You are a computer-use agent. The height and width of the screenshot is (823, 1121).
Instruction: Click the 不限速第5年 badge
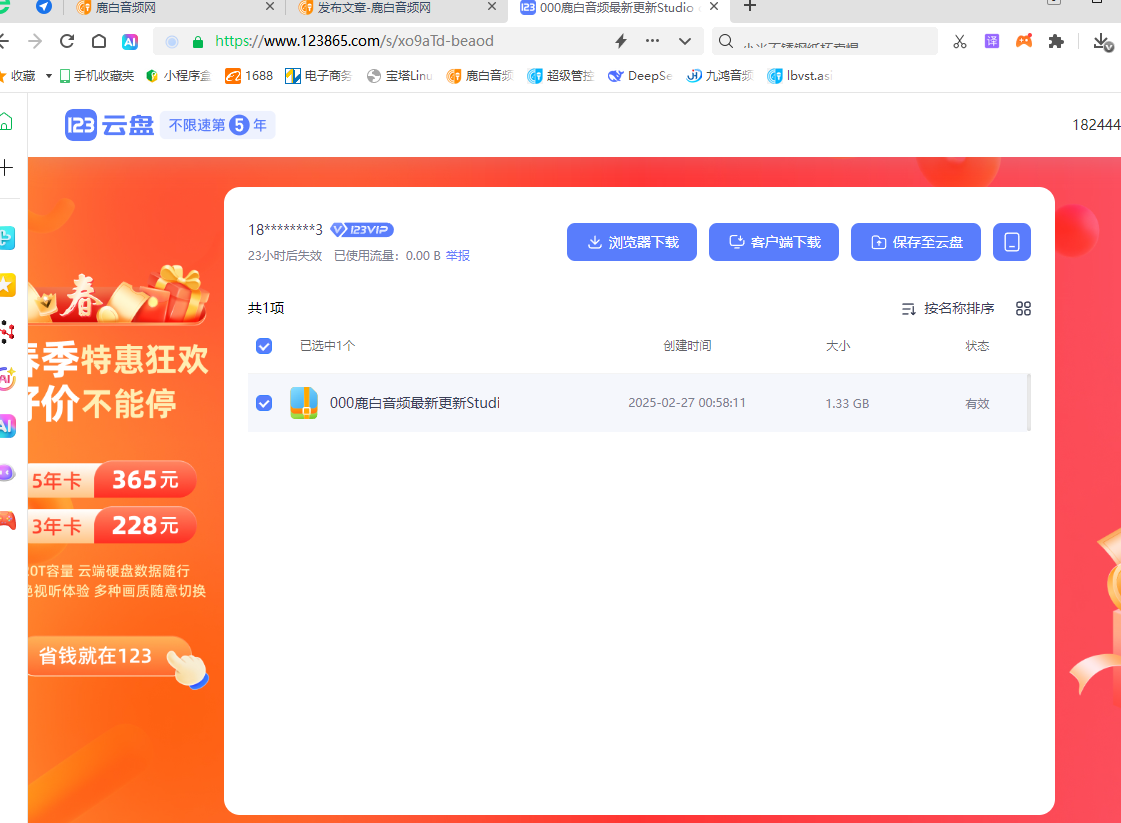click(217, 125)
